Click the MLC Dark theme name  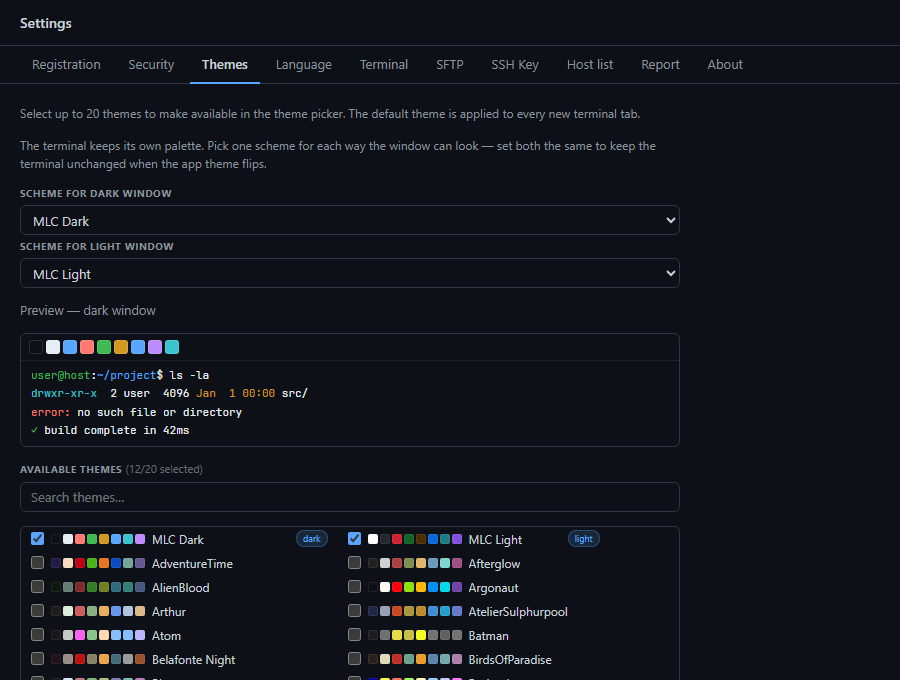178,540
